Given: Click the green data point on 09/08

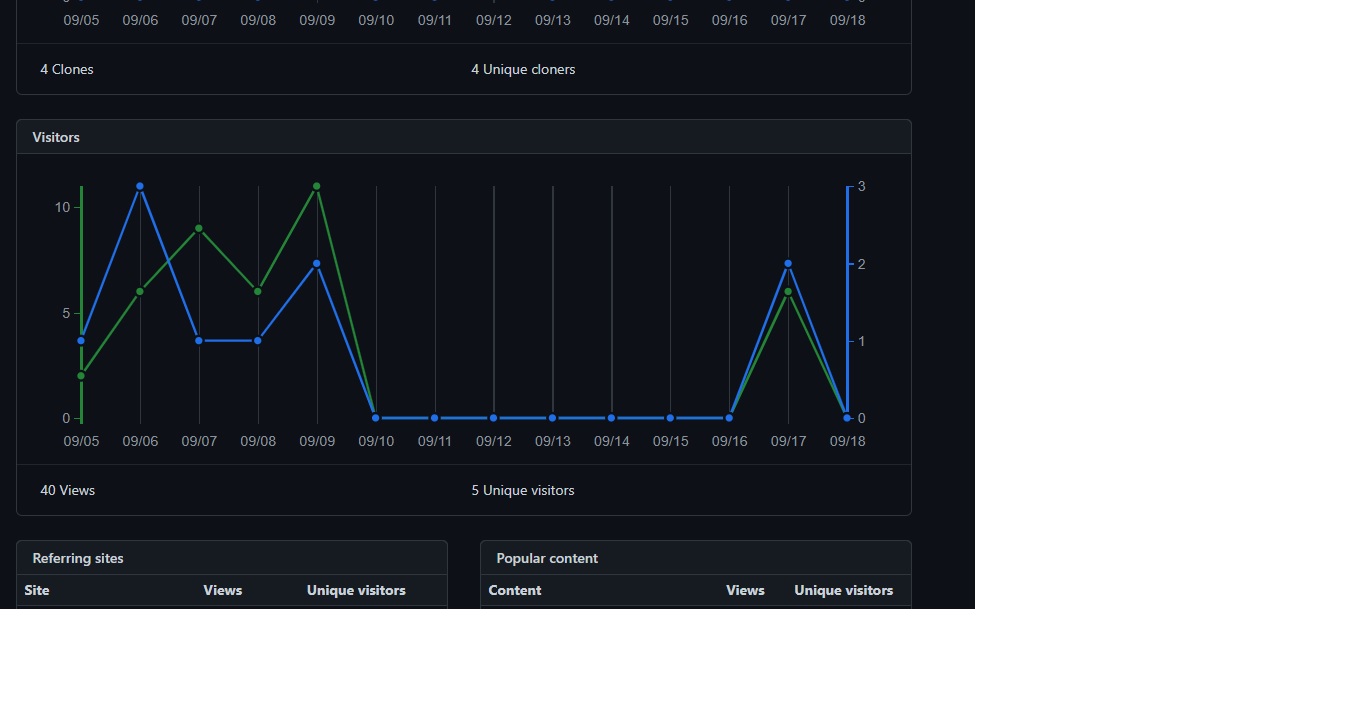Looking at the screenshot, I should (258, 292).
